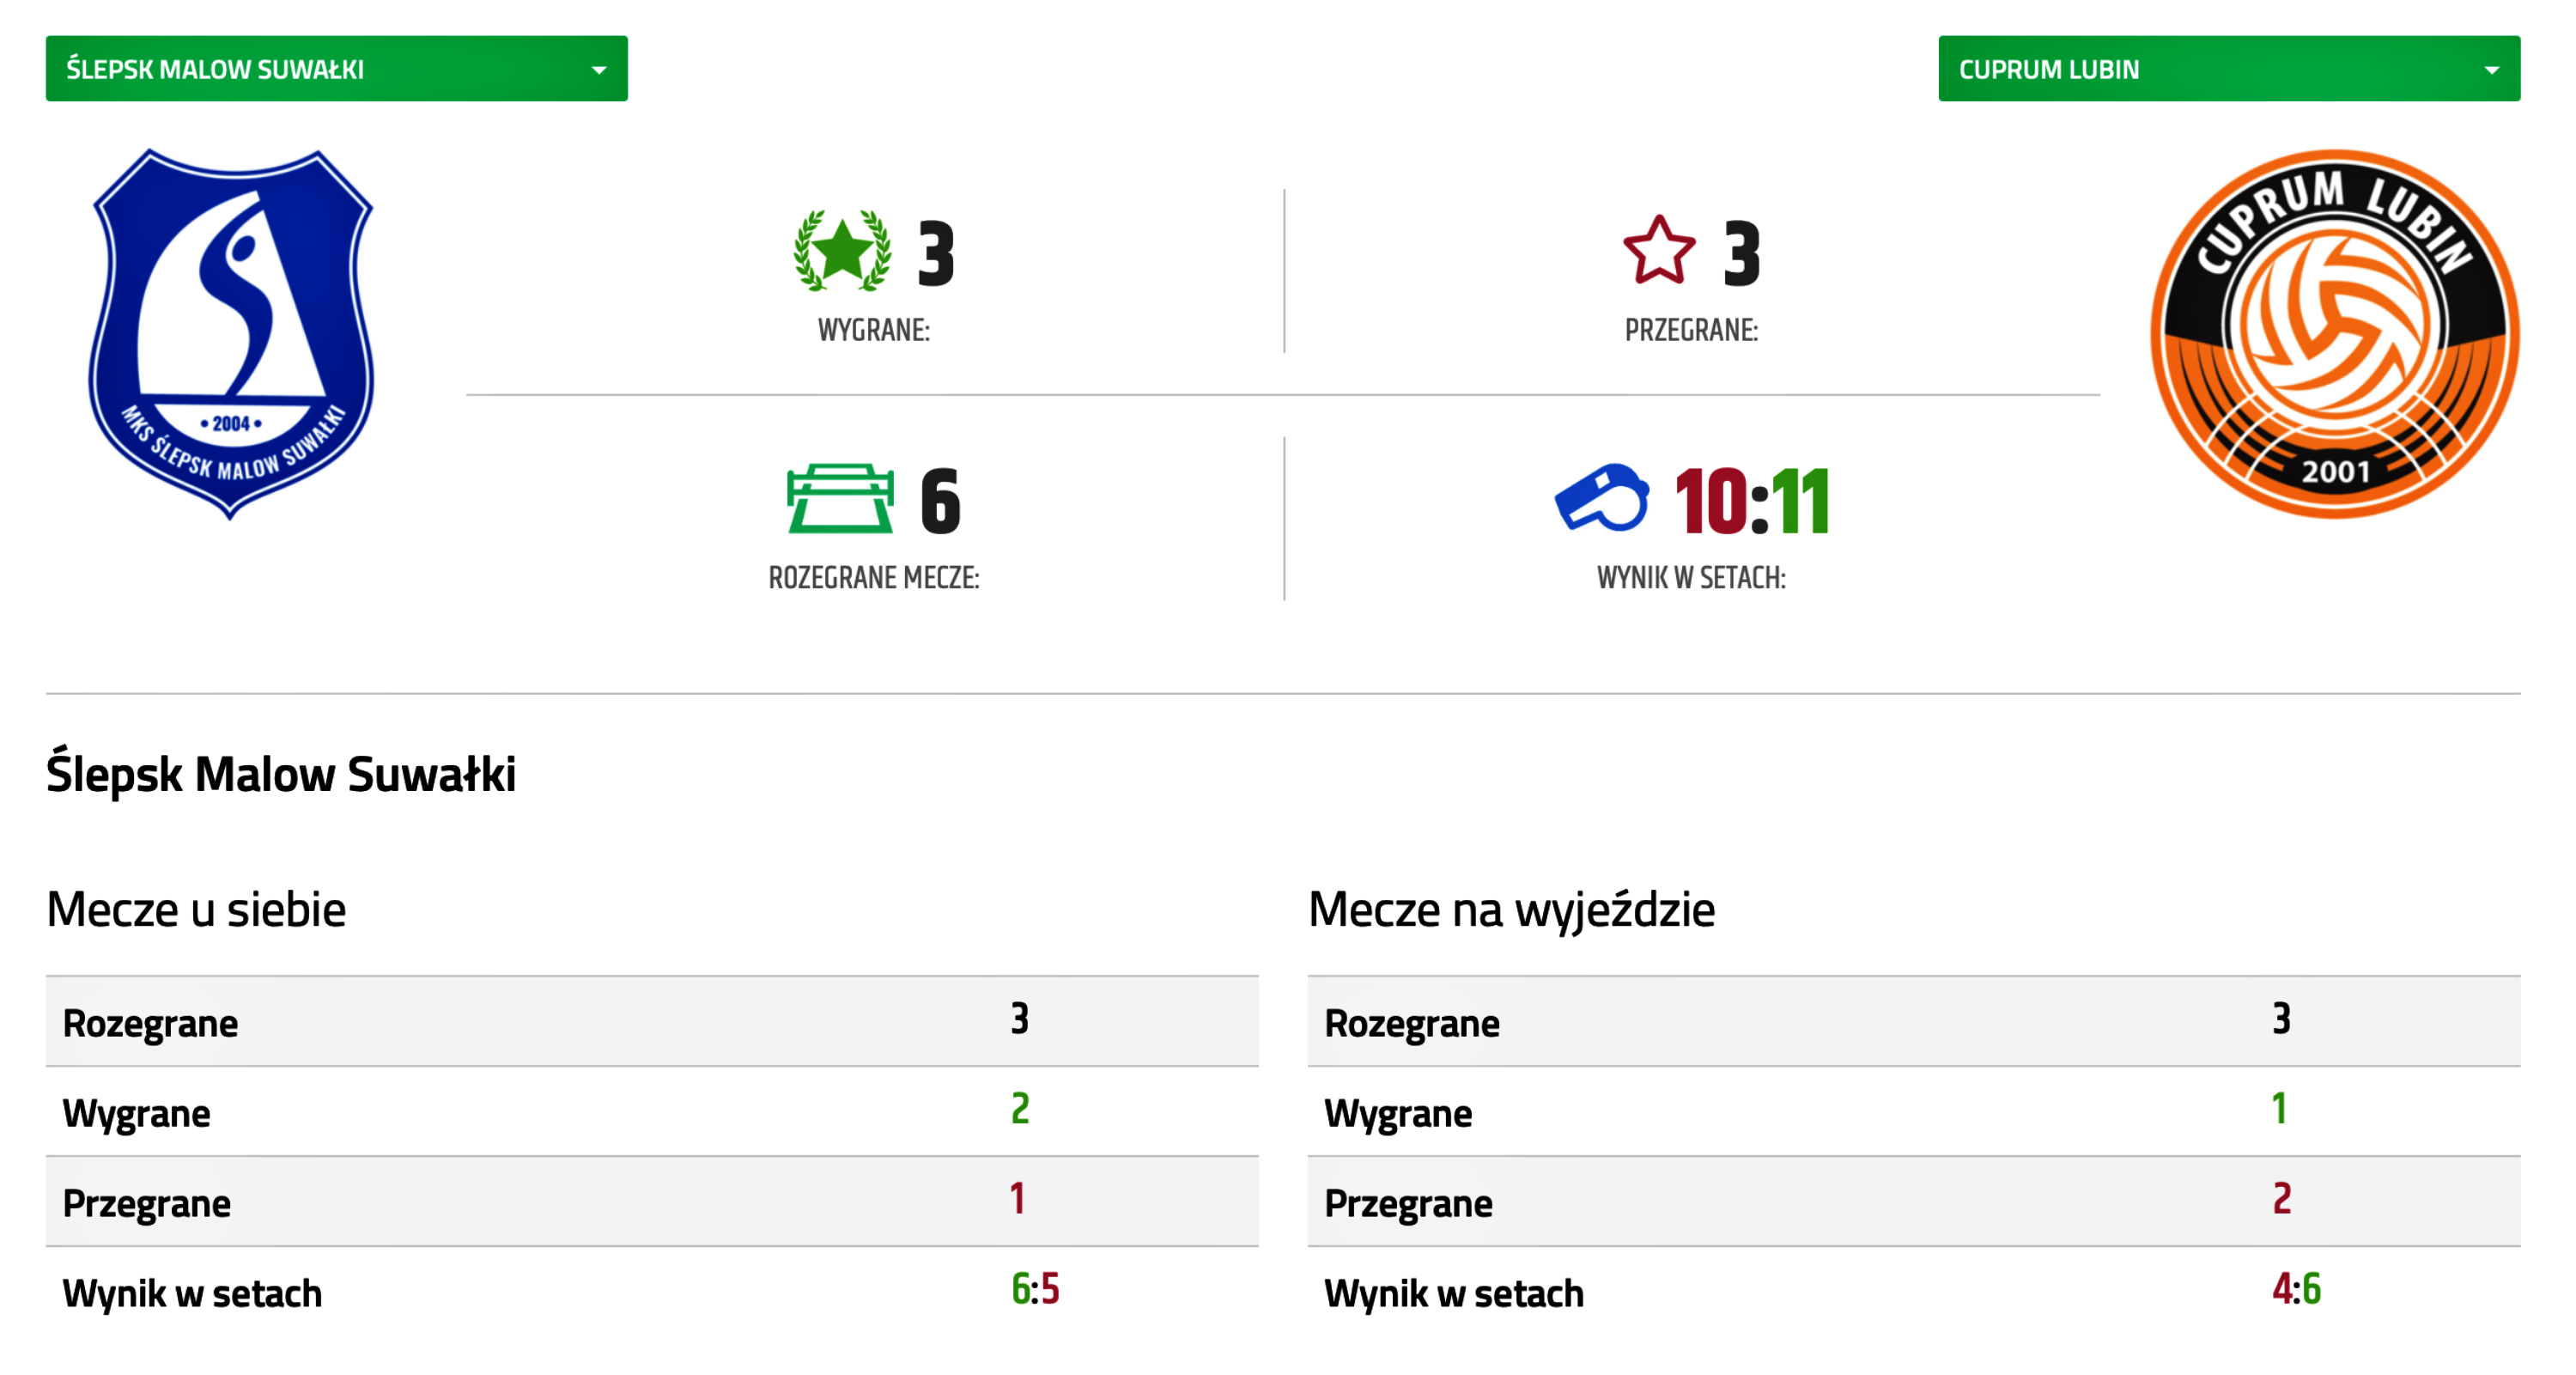This screenshot has height=1375, width=2576.
Task: Click the Ślepsk Malow Suwałki section heading
Action: click(281, 774)
